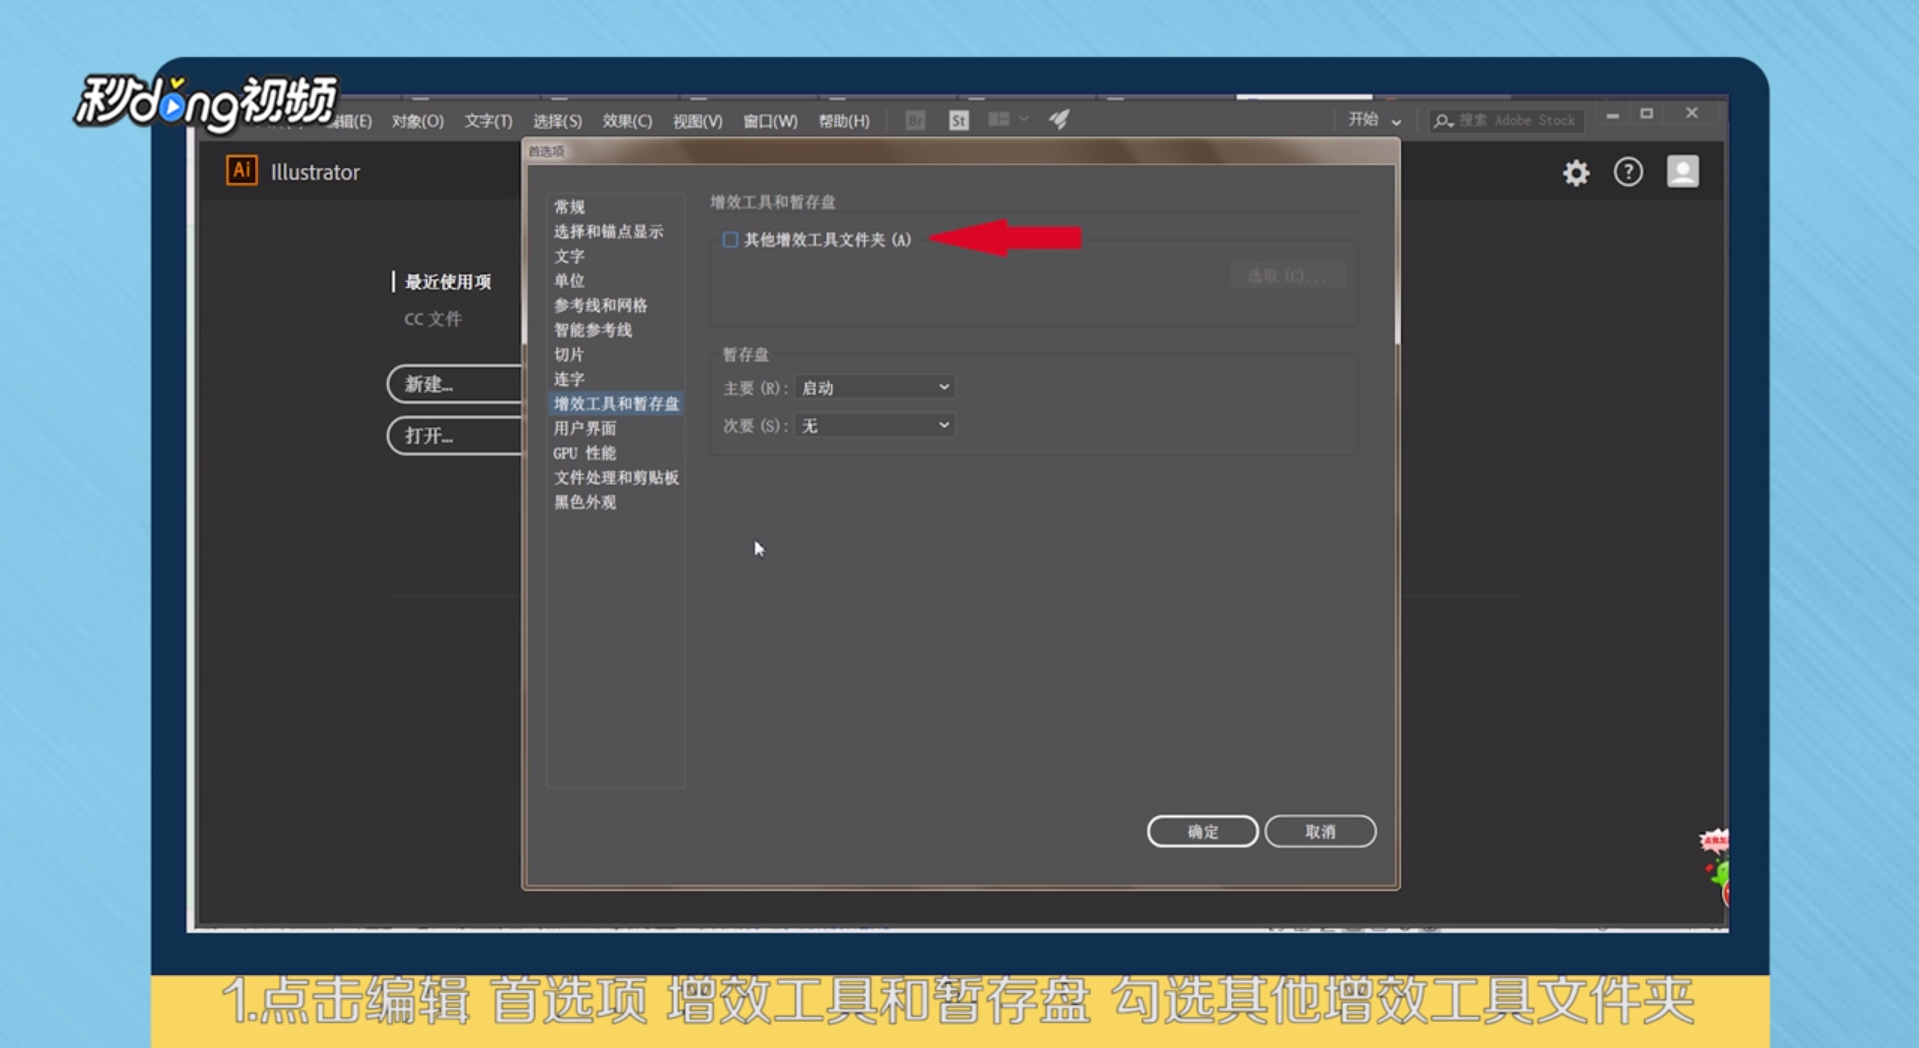The width and height of the screenshot is (1919, 1048).
Task: Open the Bridge (Br) icon
Action: pos(914,120)
